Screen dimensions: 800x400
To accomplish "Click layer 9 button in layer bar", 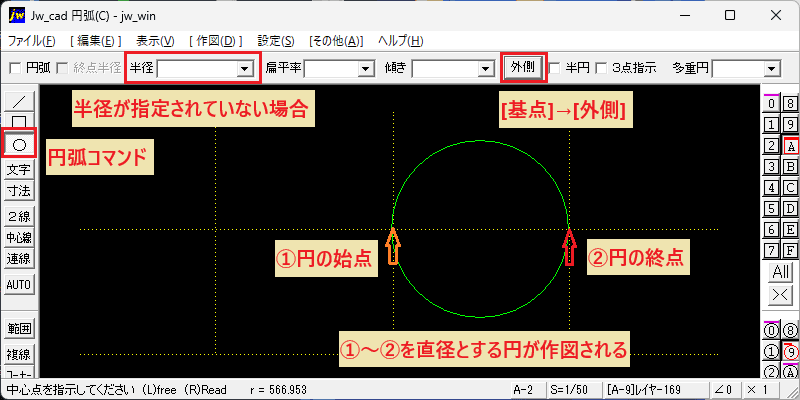I will coord(790,124).
